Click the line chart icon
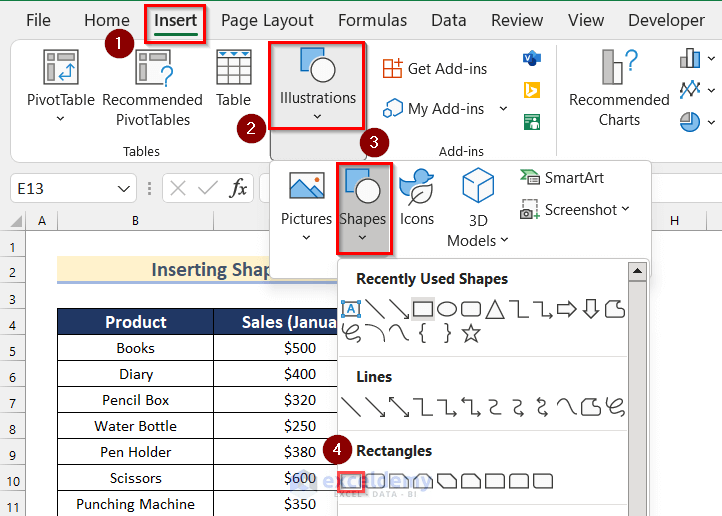Screen dimensions: 722x516 point(690,89)
